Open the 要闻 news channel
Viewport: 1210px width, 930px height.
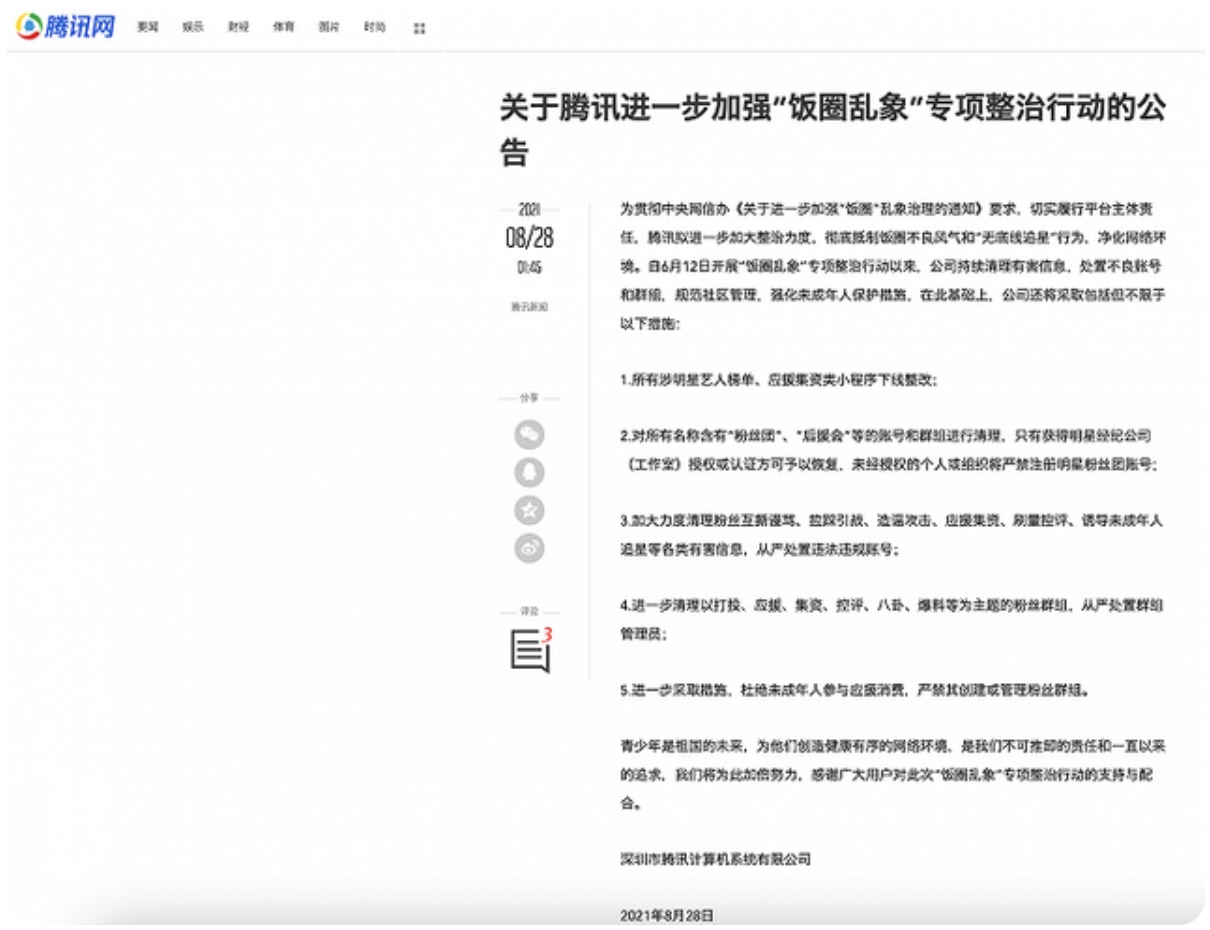(x=148, y=29)
